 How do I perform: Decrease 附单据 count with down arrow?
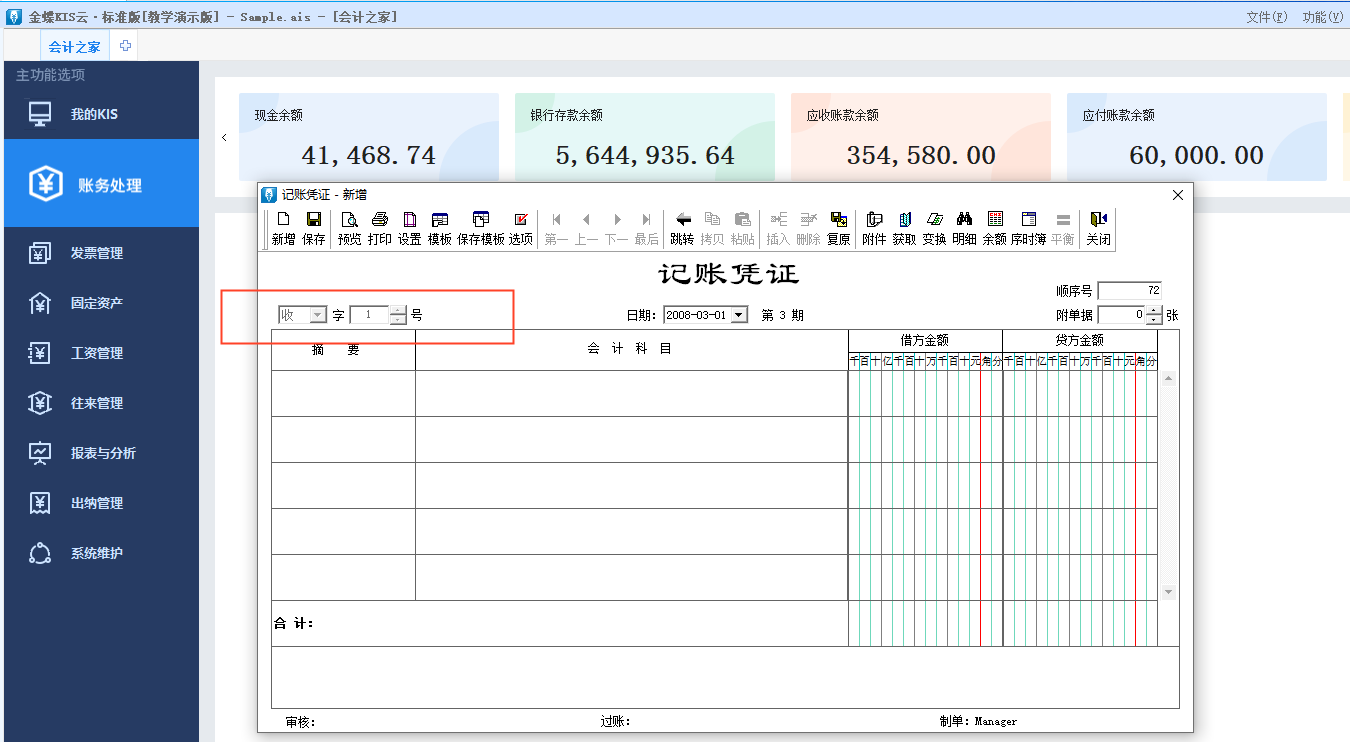pos(1154,320)
